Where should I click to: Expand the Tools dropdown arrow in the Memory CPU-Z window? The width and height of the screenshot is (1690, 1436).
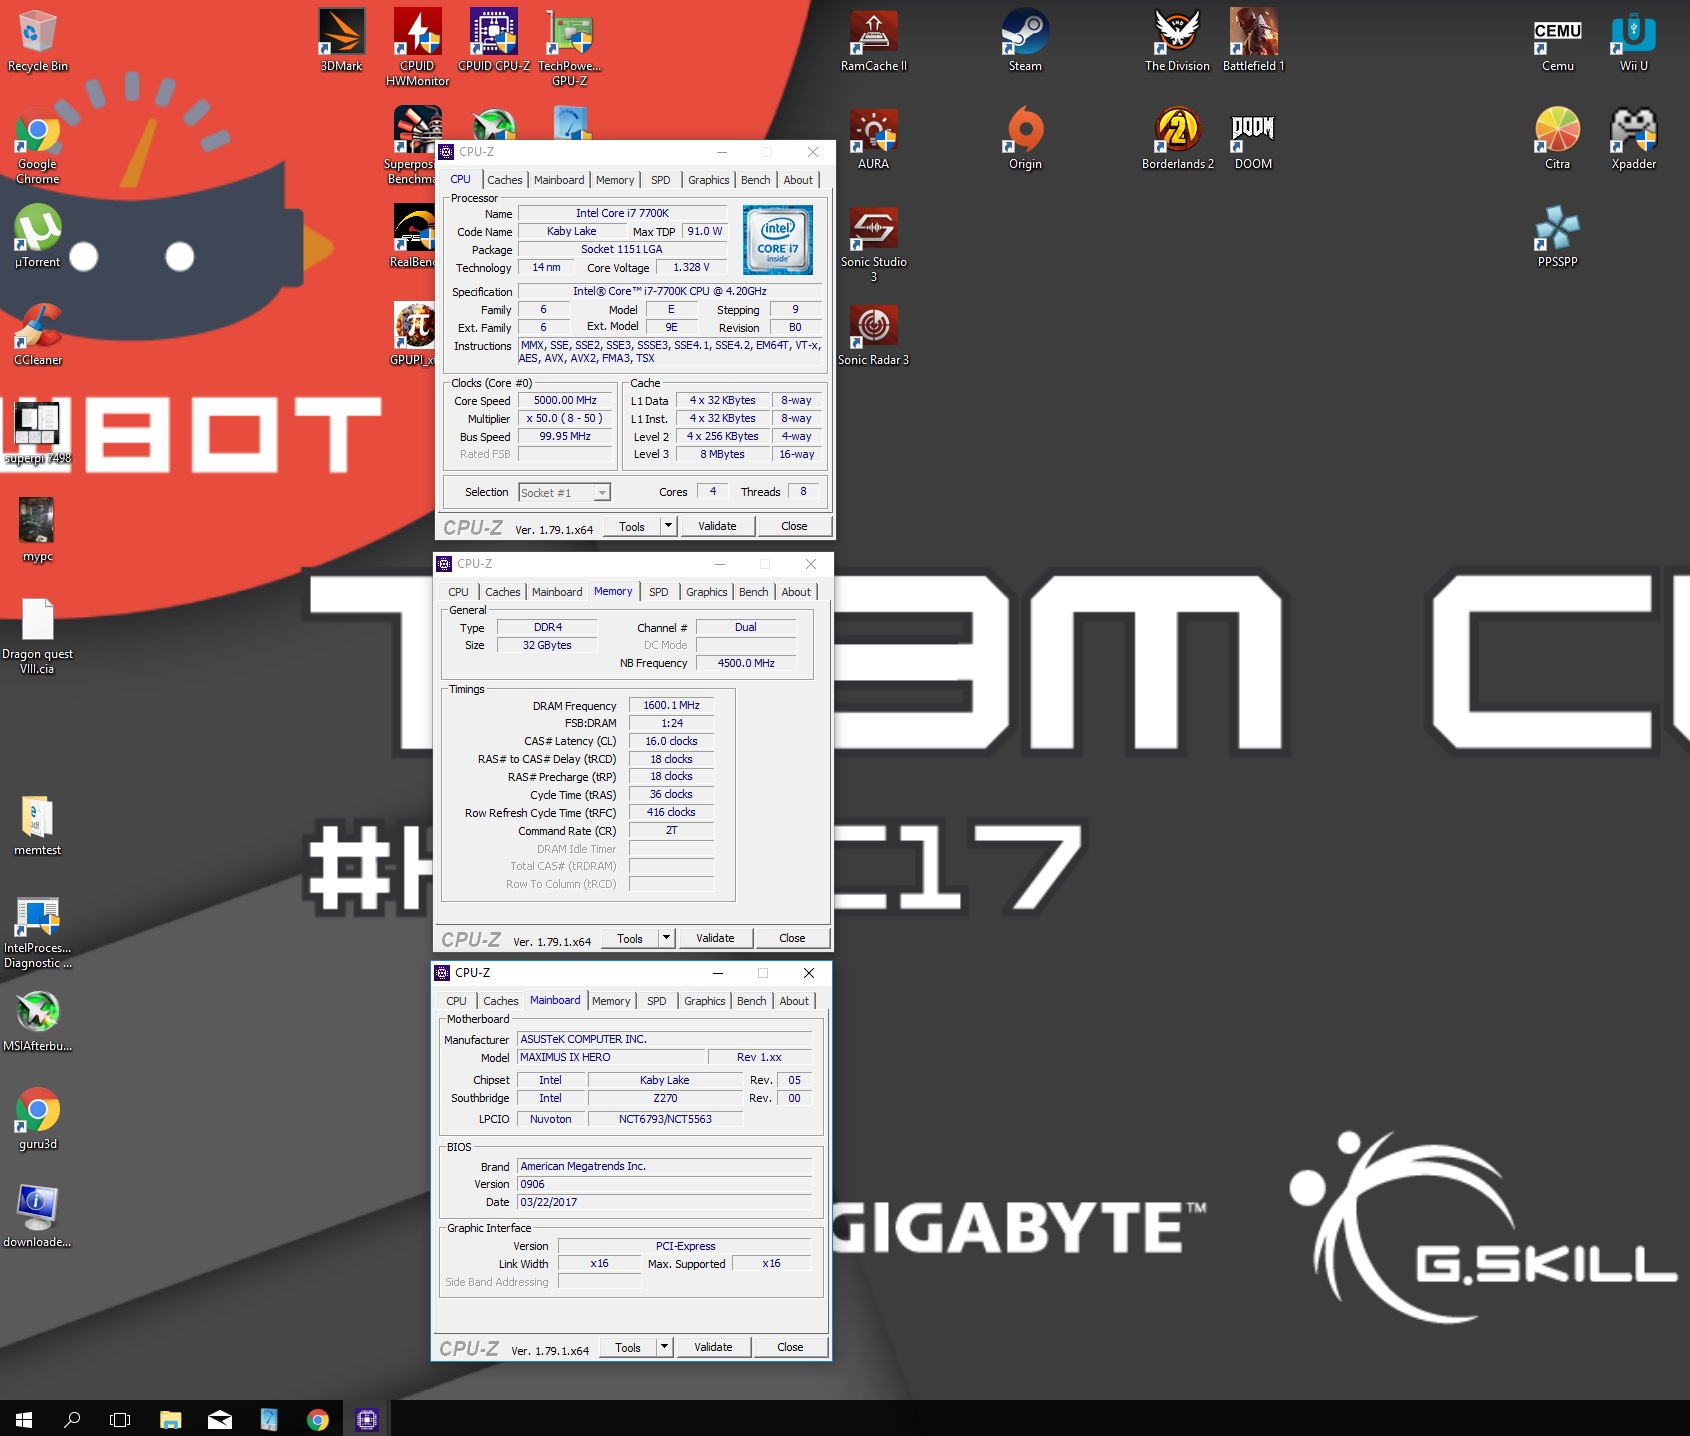point(667,938)
